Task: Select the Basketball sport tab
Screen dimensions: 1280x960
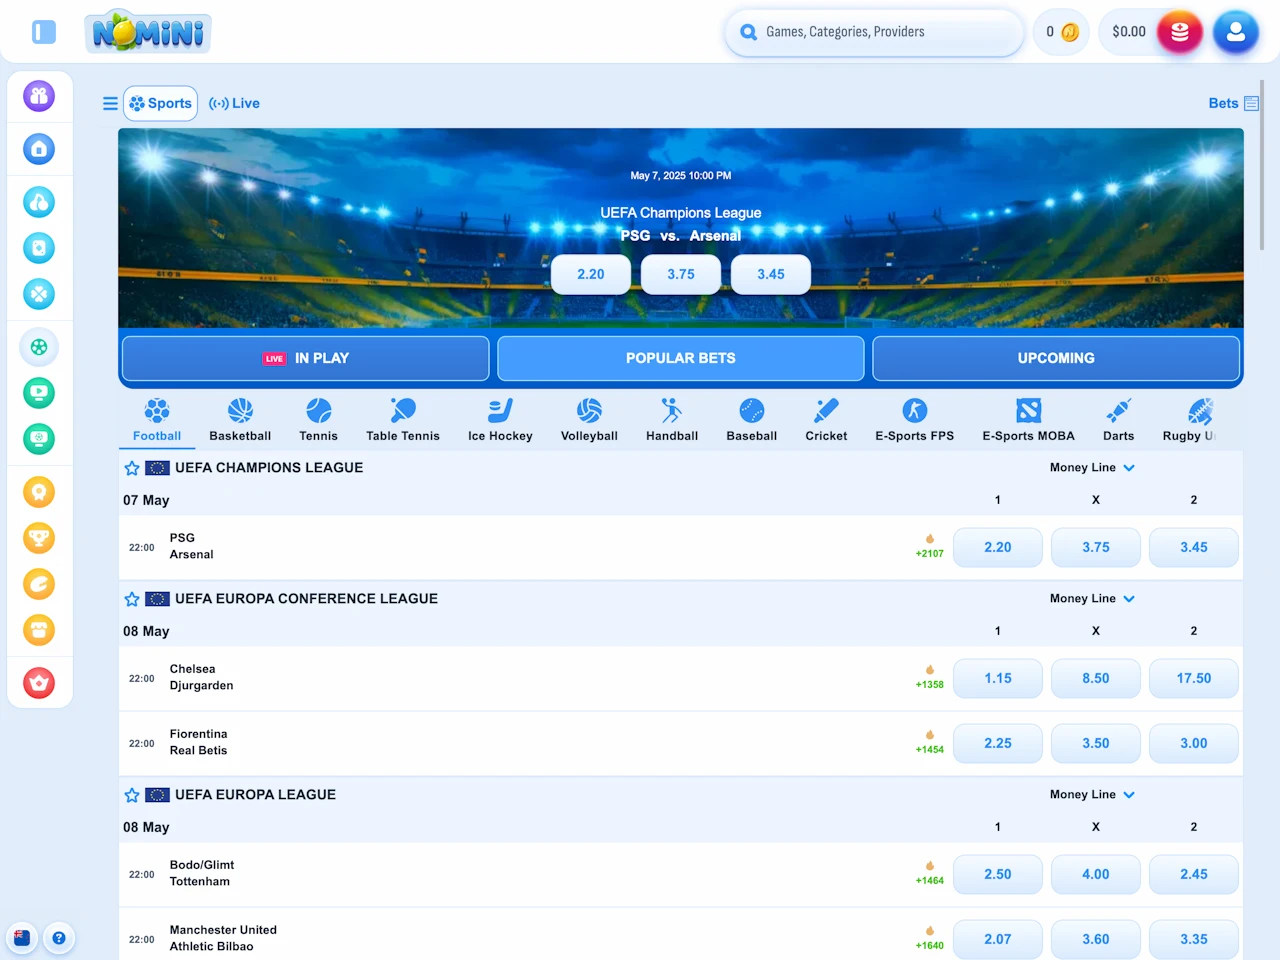Action: pos(240,420)
